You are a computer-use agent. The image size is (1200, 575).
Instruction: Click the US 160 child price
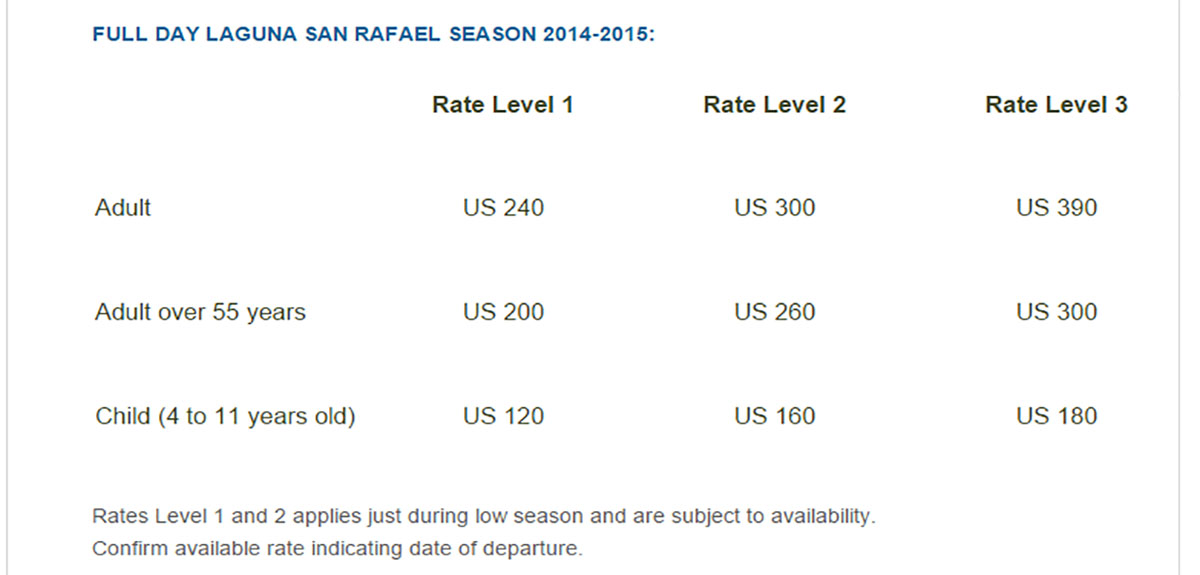(775, 416)
